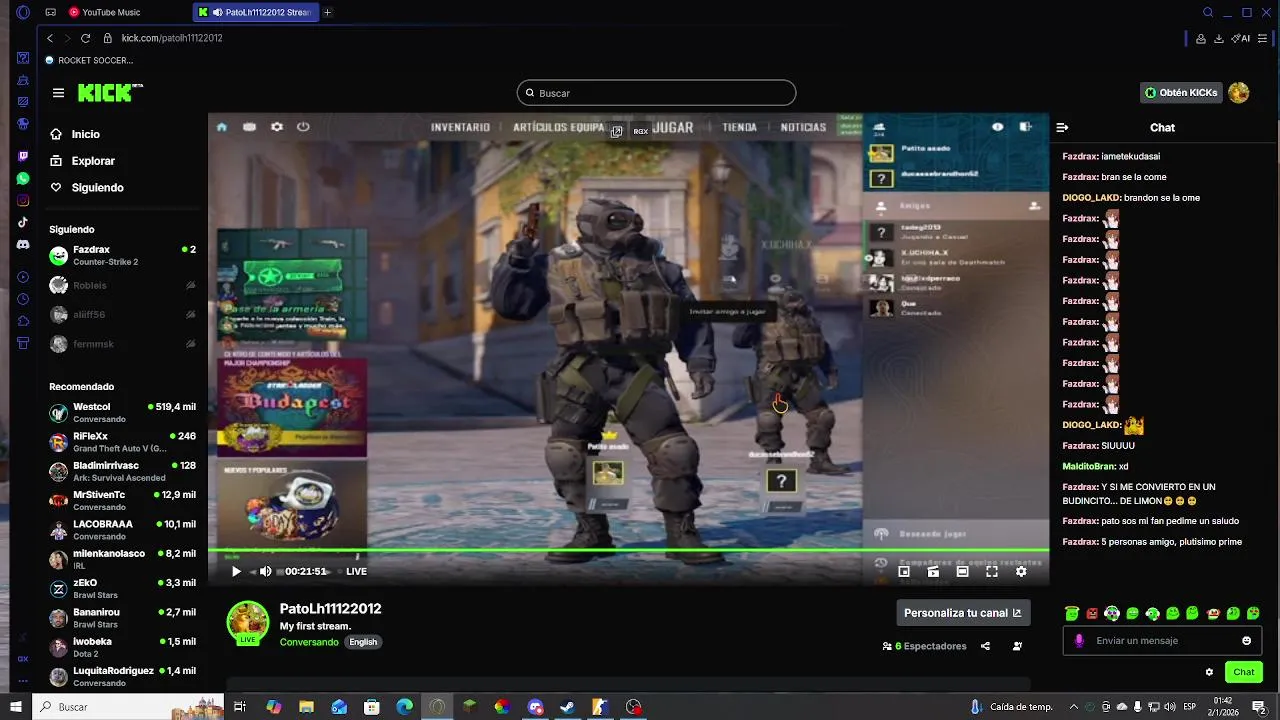The image size is (1280, 720).
Task: Select the angry red emote
Action: coord(1092,614)
